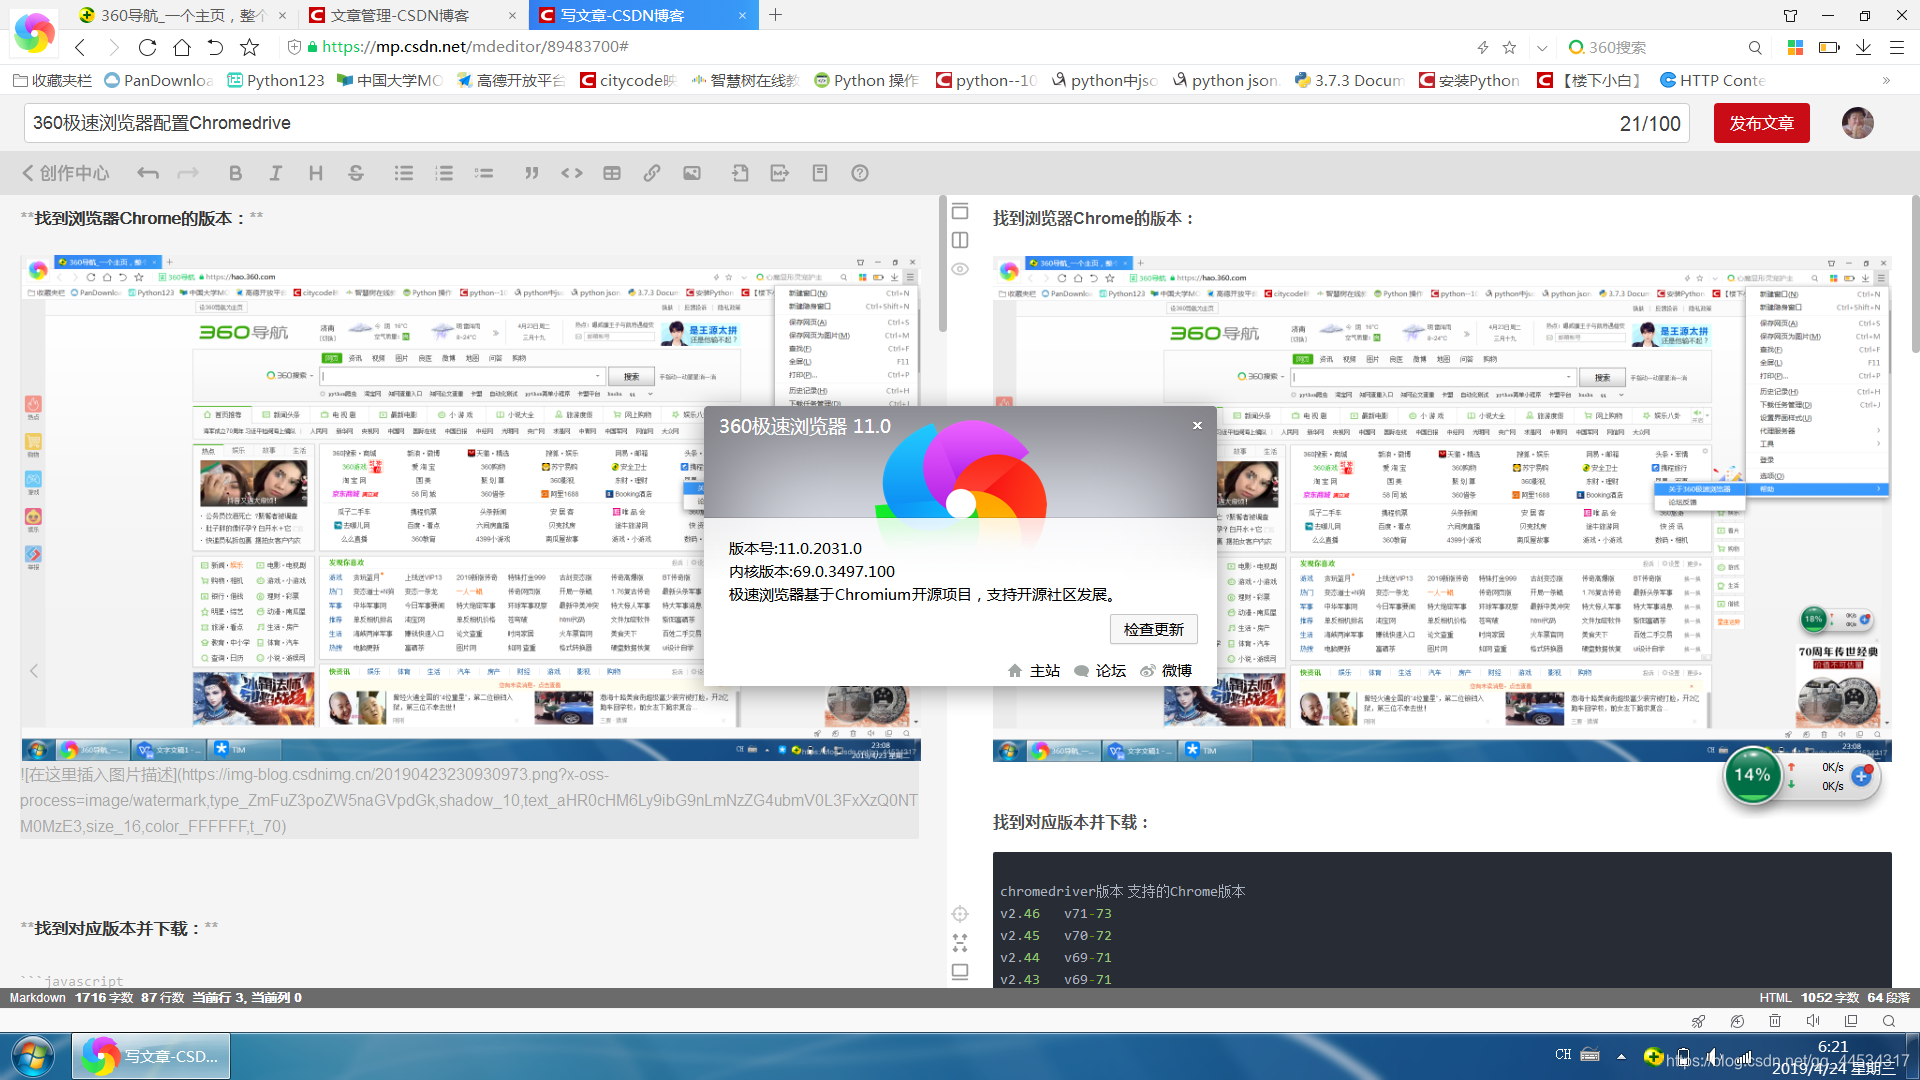Click the editor pane vertical scrollbar
The image size is (1920, 1080).
(942, 265)
